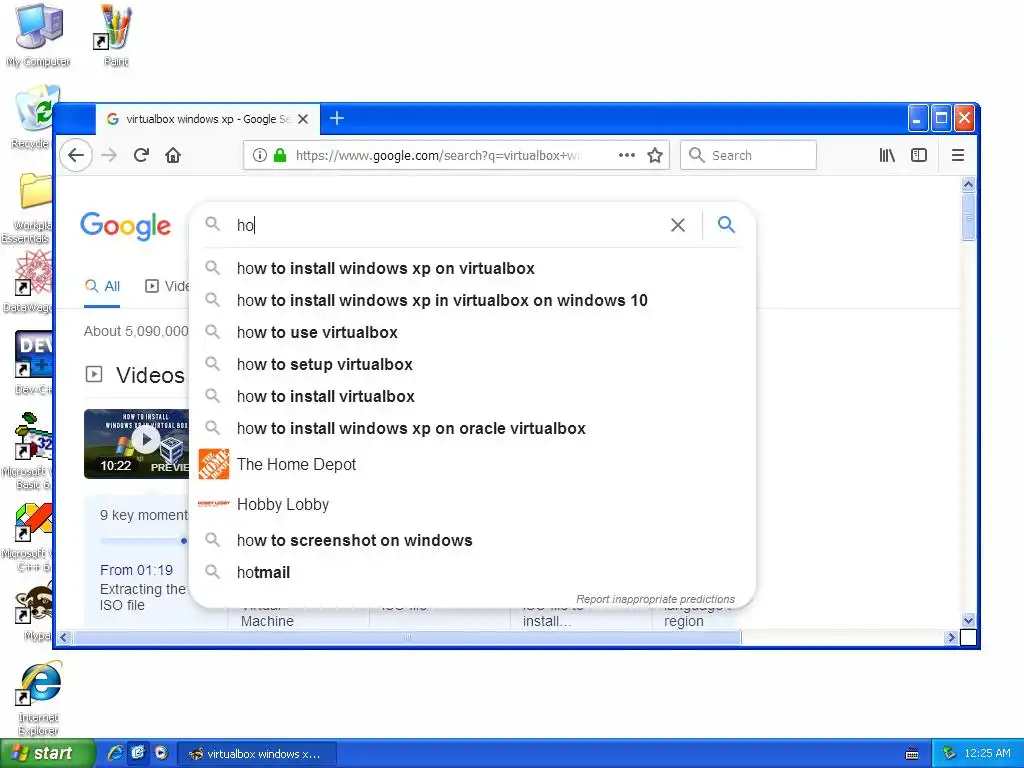Click the system tray icon beside clock
The width and height of the screenshot is (1024, 768).
pyautogui.click(x=950, y=754)
